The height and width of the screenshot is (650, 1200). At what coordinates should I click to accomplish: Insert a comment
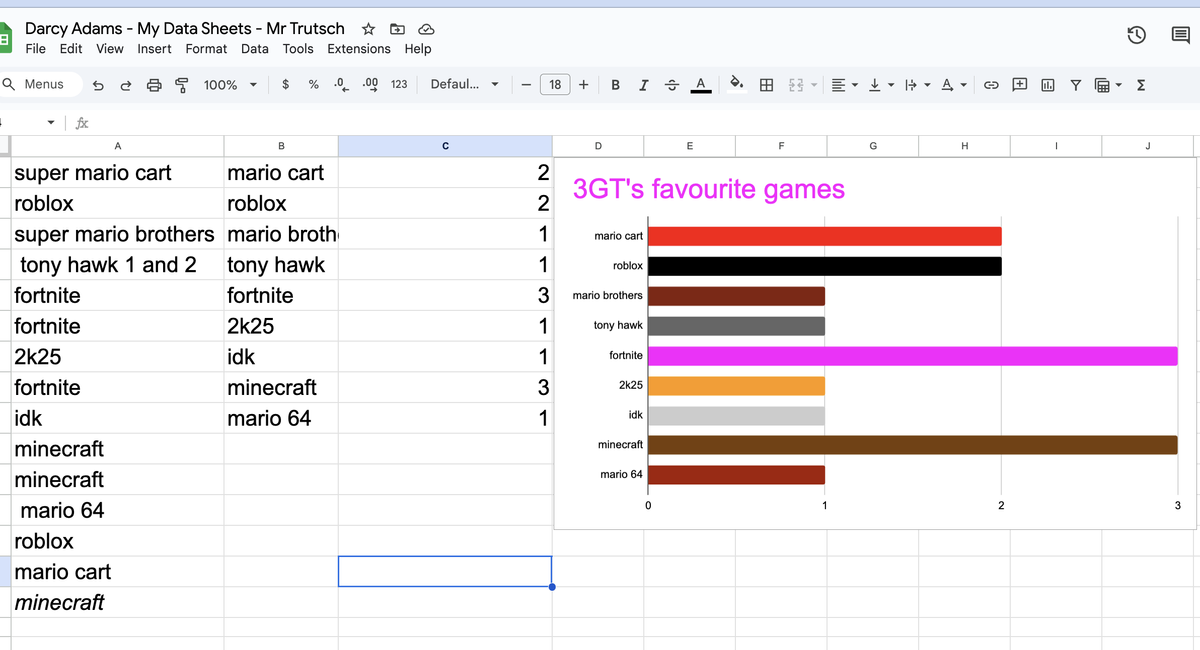[x=1020, y=85]
